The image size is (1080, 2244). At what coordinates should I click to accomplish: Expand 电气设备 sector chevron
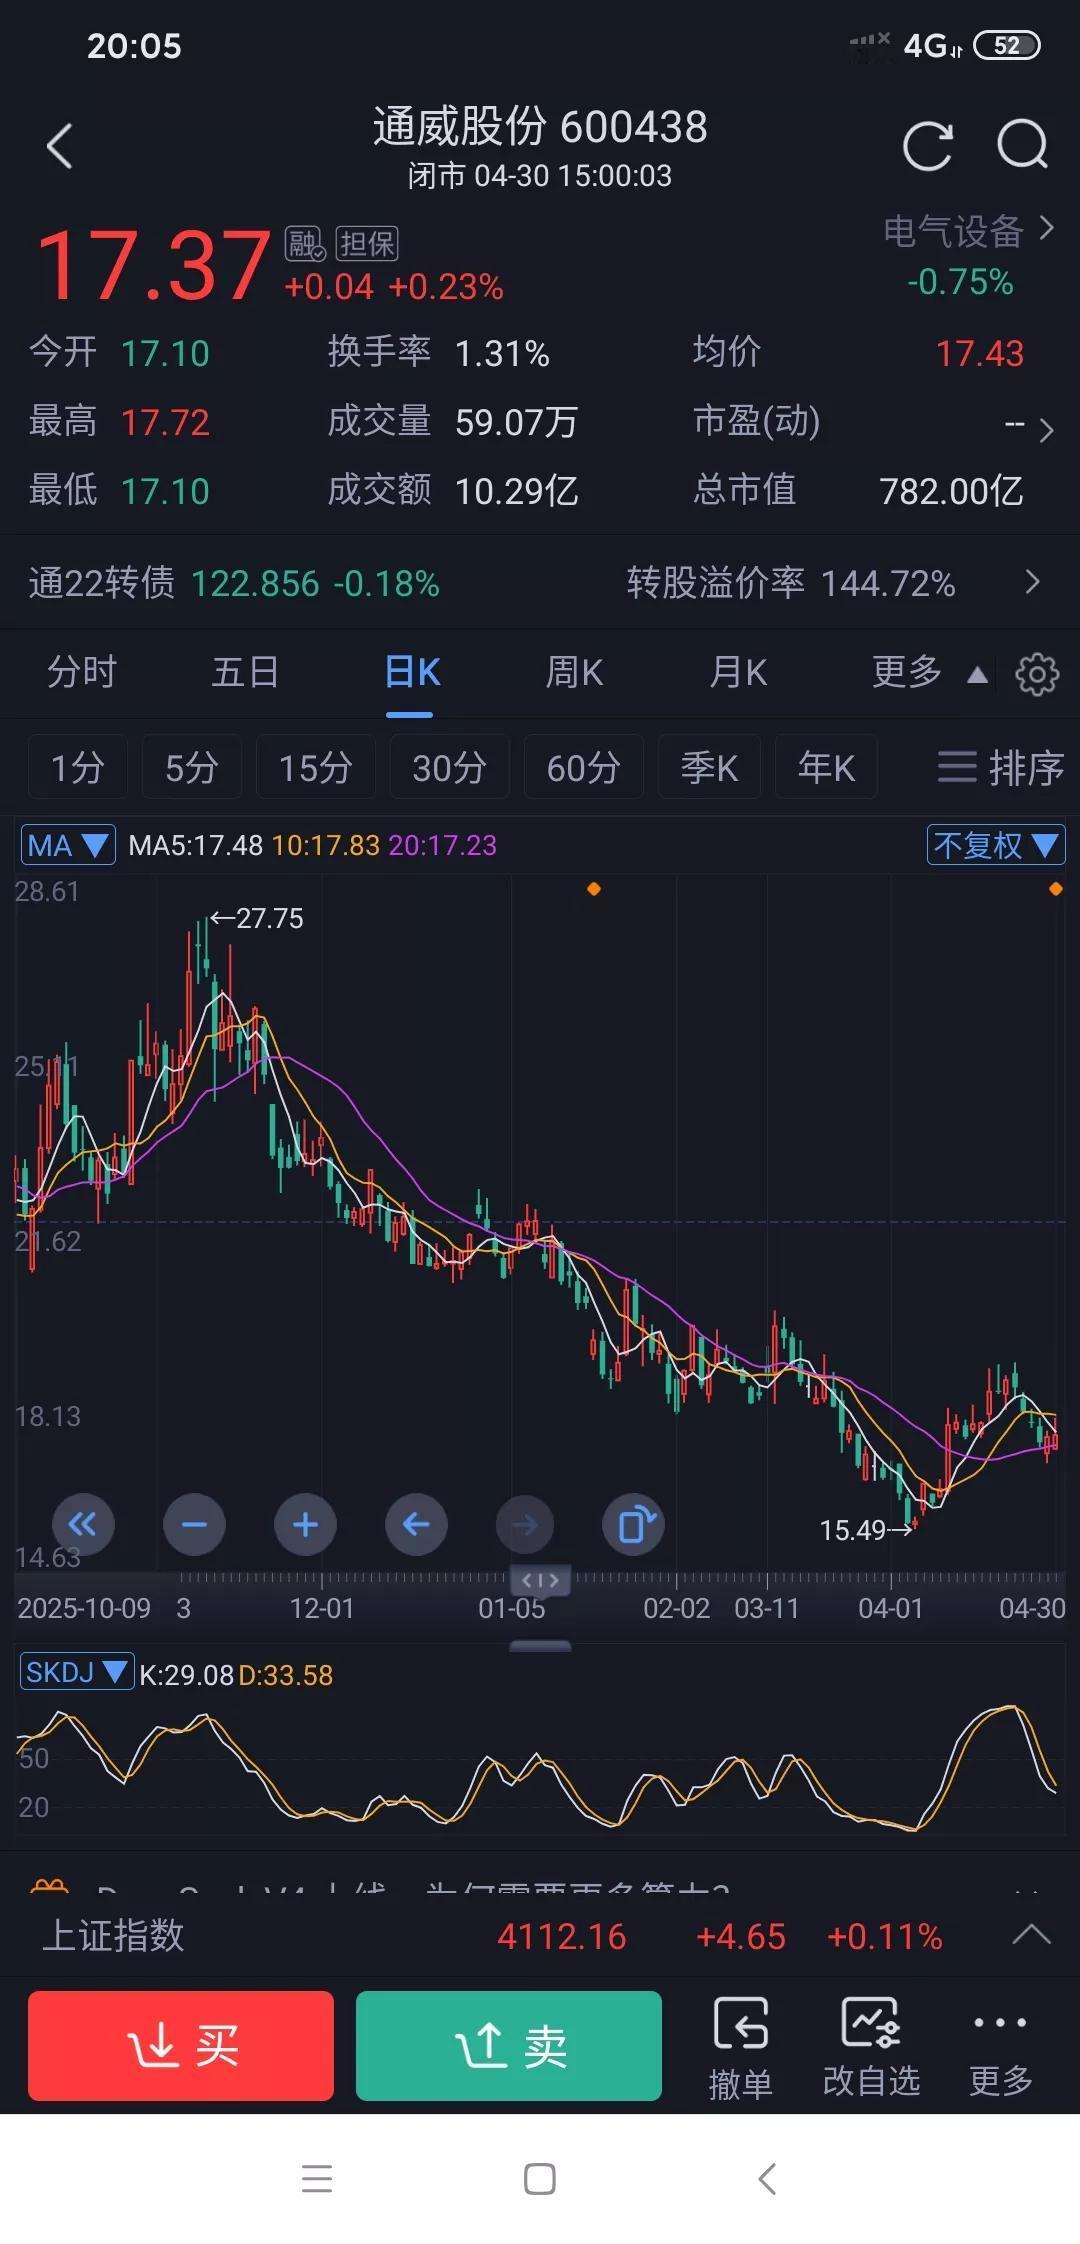click(x=1046, y=229)
